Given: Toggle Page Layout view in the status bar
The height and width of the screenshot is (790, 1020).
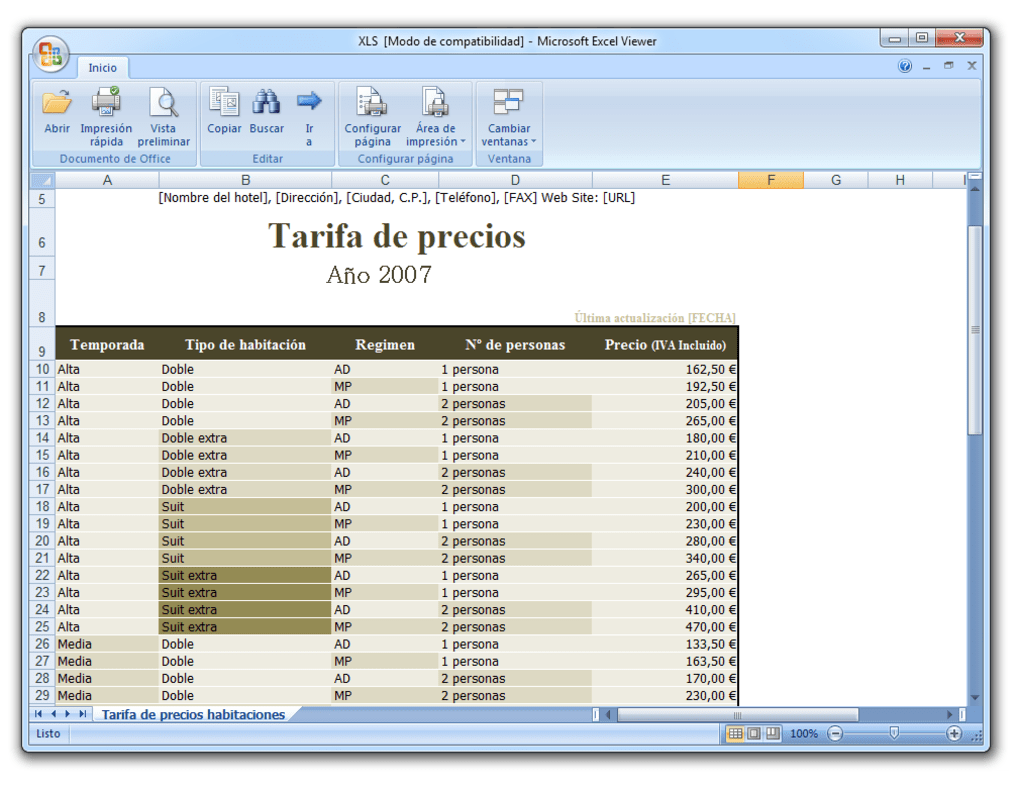Looking at the screenshot, I should (x=752, y=733).
